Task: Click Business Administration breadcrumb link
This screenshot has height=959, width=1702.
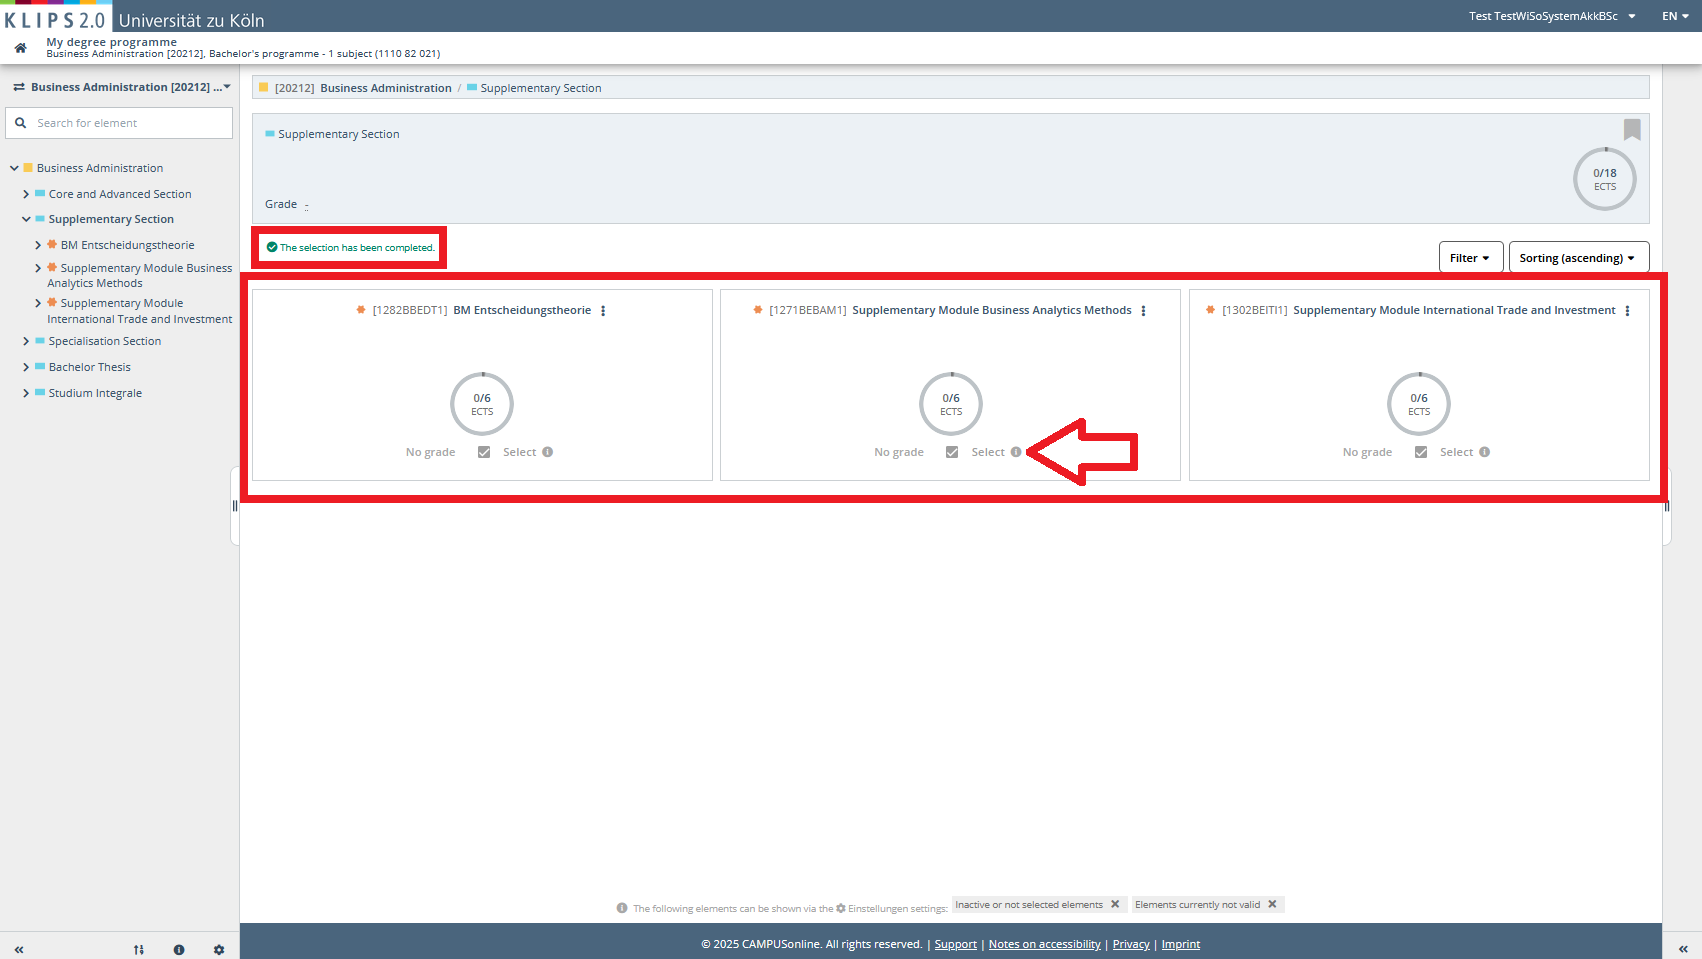Action: click(x=386, y=88)
